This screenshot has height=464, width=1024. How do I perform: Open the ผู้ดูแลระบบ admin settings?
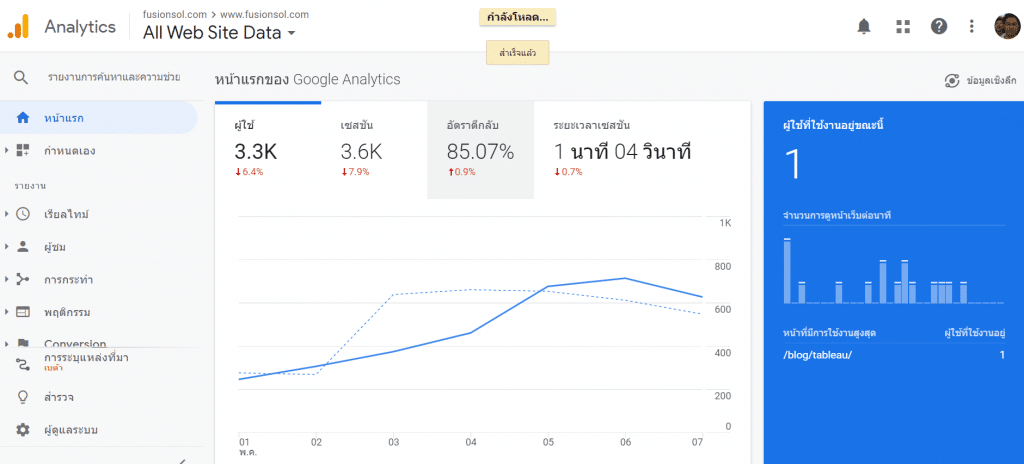click(71, 430)
